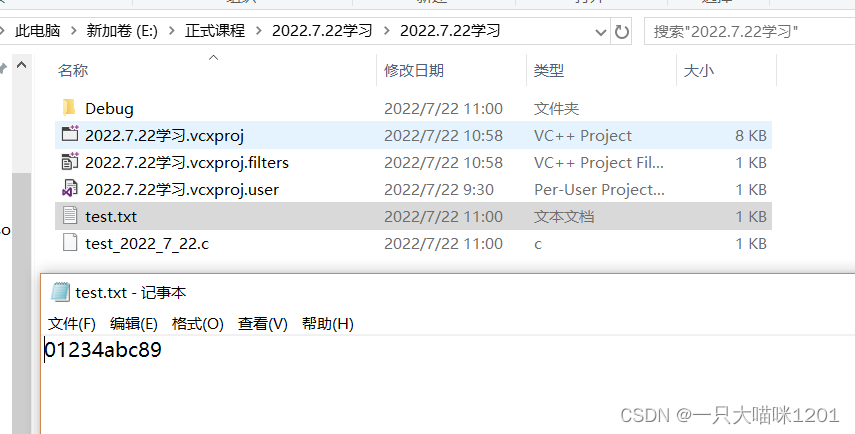
Task: Click the 2022.7.22学习.vcxproj file icon
Action: point(70,134)
